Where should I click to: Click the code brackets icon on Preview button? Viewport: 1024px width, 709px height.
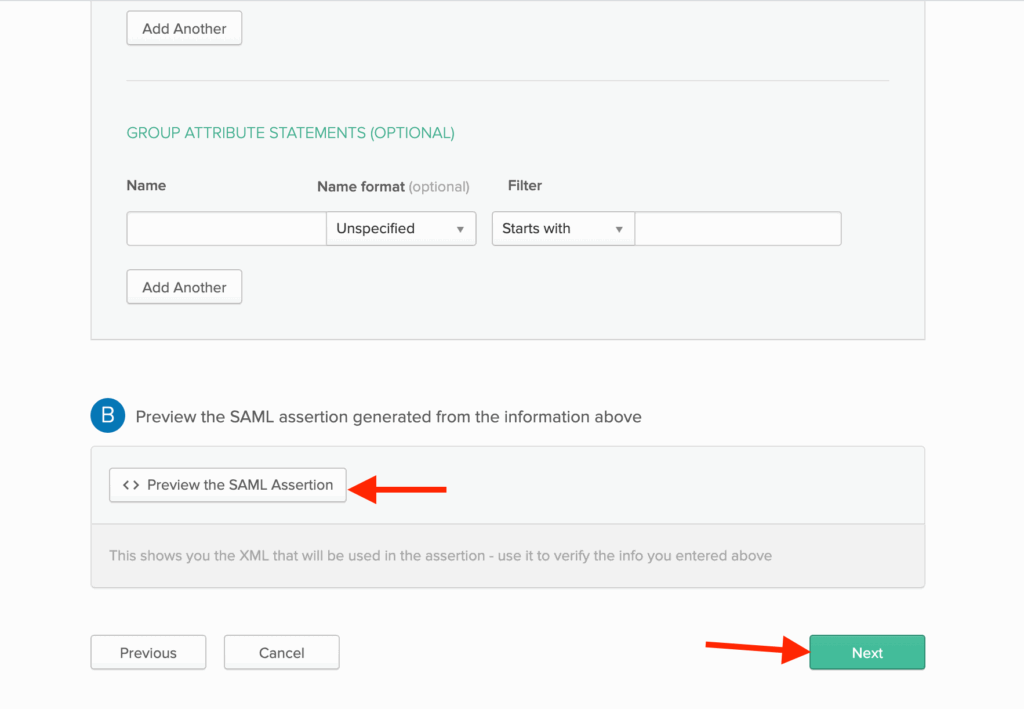click(x=130, y=485)
